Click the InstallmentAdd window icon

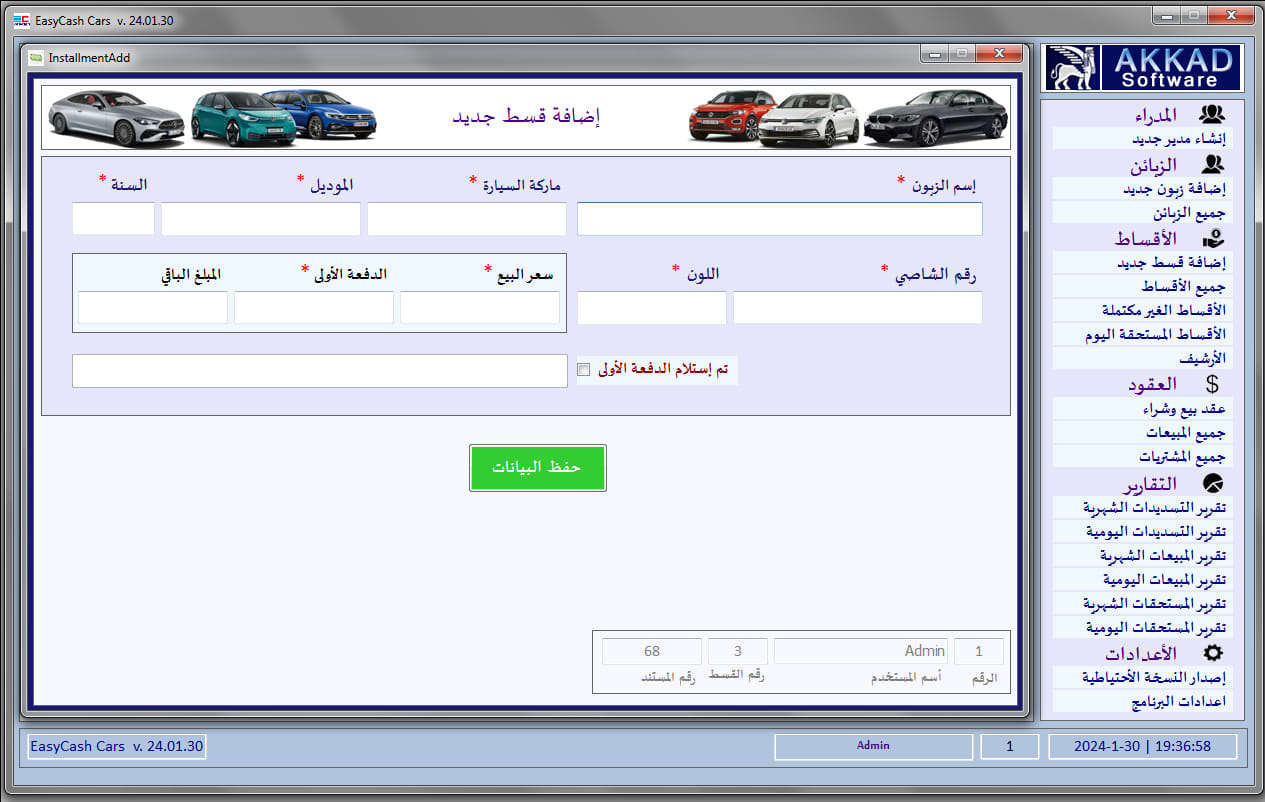pyautogui.click(x=34, y=57)
